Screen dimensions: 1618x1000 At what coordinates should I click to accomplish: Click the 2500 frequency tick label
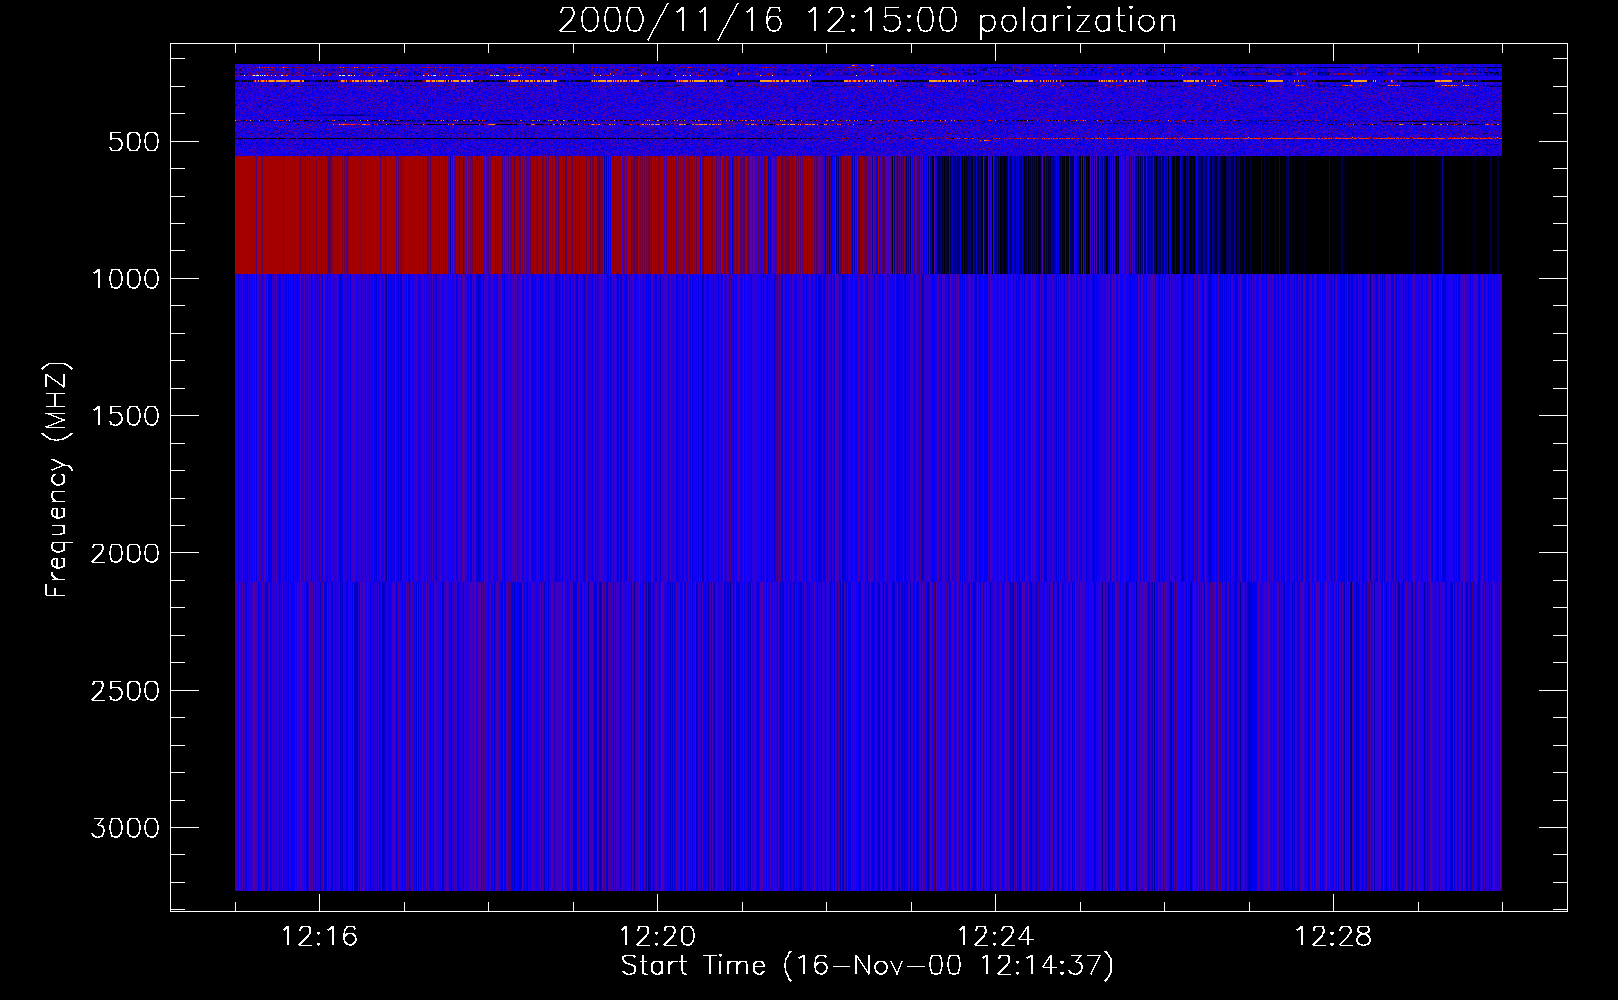coord(125,691)
